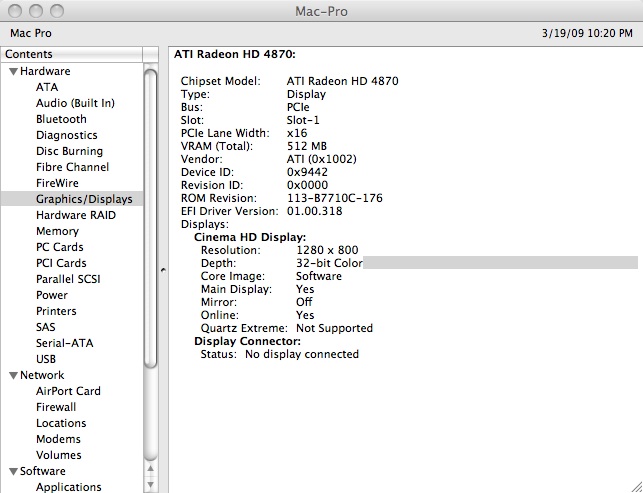The height and width of the screenshot is (493, 643).
Task: Select Memory in Hardware list
Action: (57, 231)
